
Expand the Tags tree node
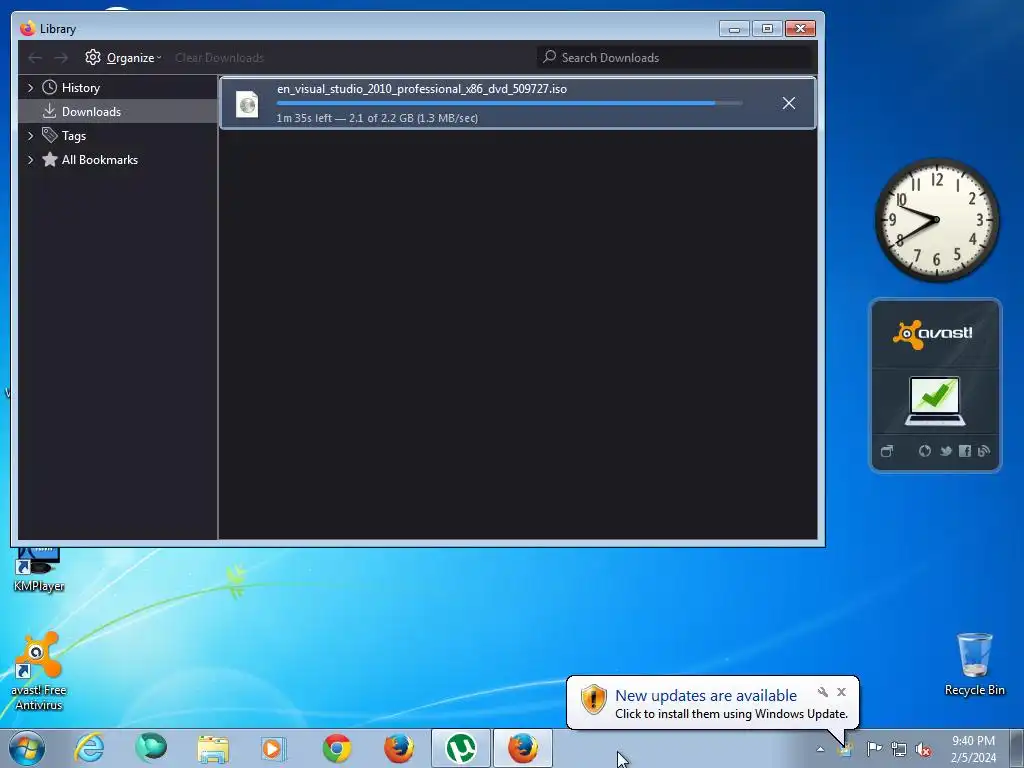30,136
